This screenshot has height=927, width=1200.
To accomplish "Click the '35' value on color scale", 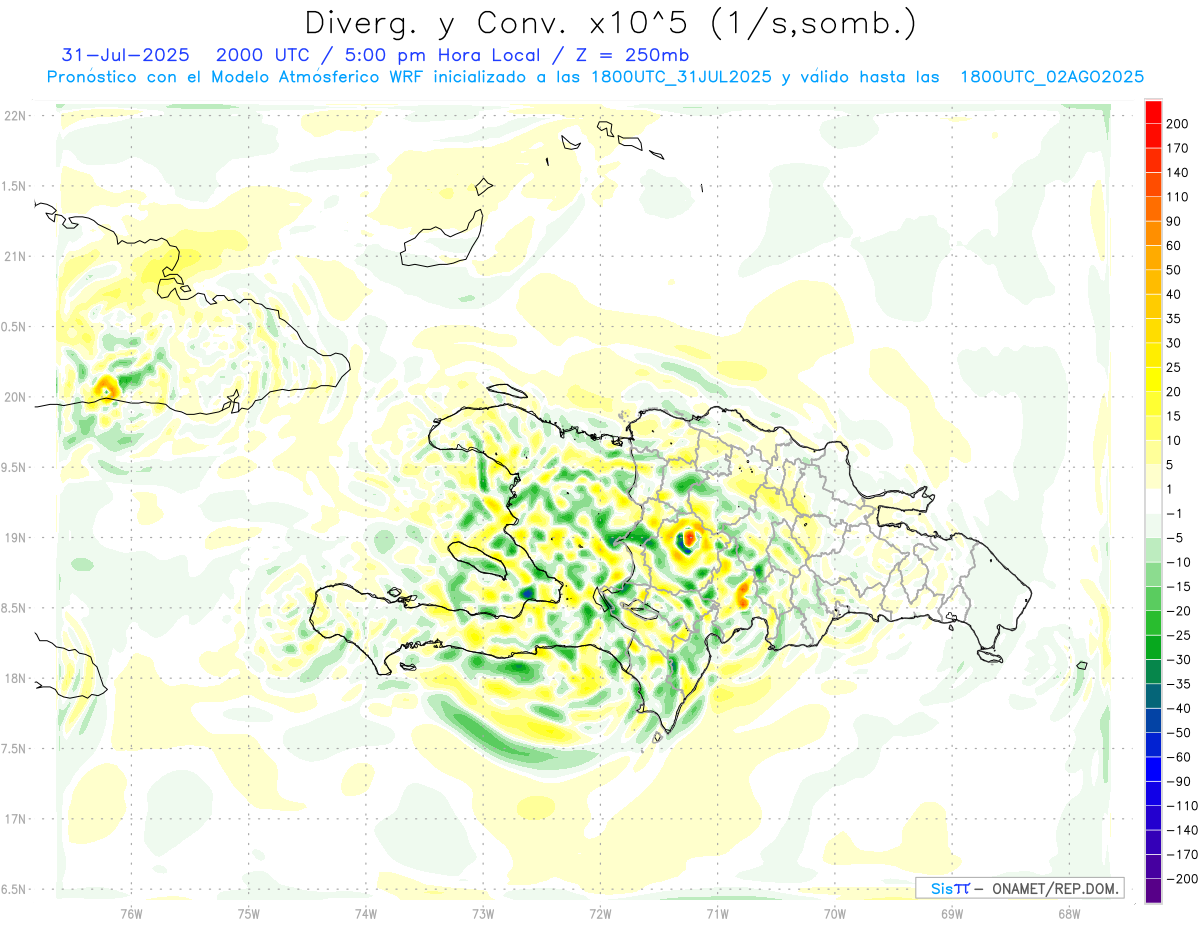I will [x=1176, y=319].
